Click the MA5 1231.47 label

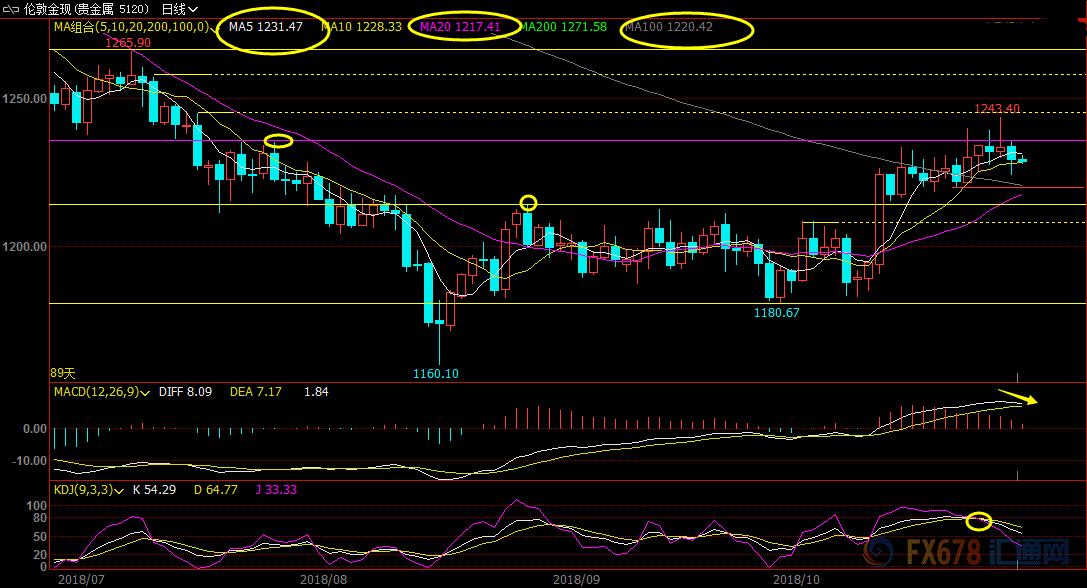(265, 27)
